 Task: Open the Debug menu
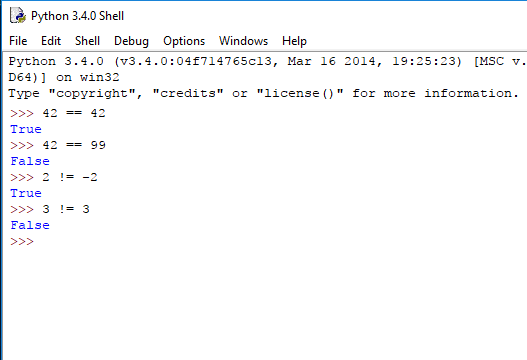point(131,41)
